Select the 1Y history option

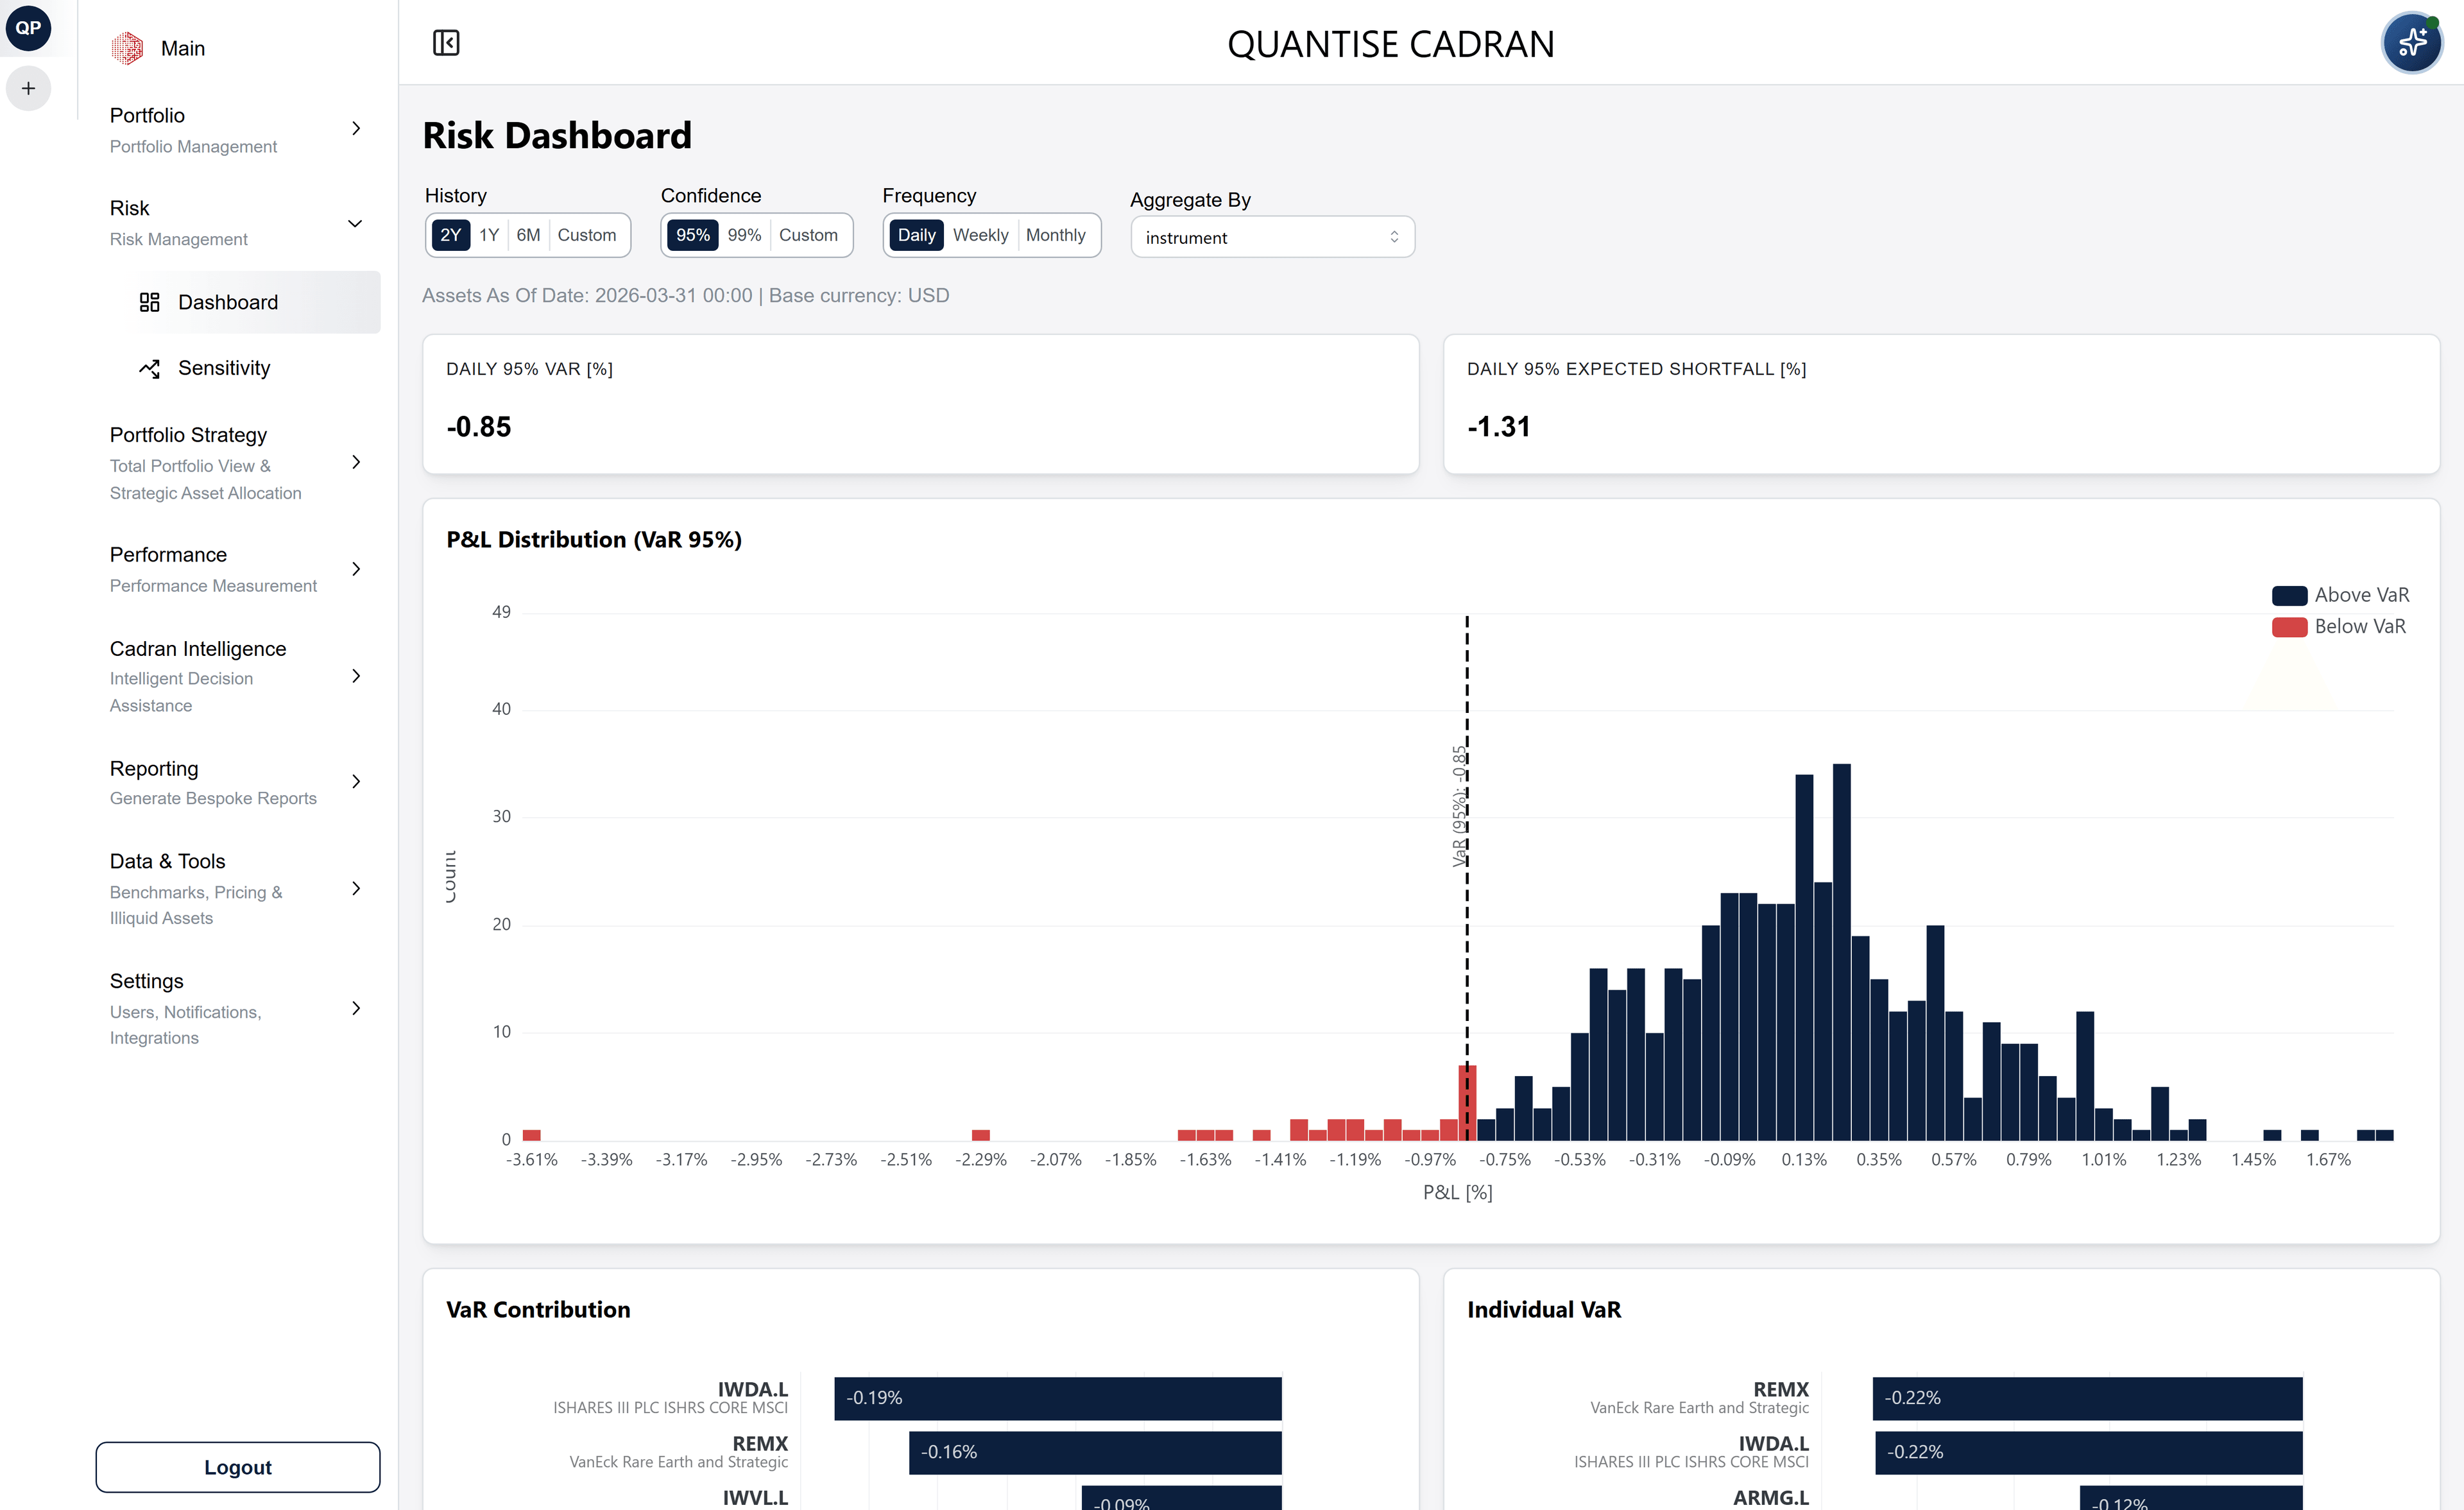coord(489,235)
